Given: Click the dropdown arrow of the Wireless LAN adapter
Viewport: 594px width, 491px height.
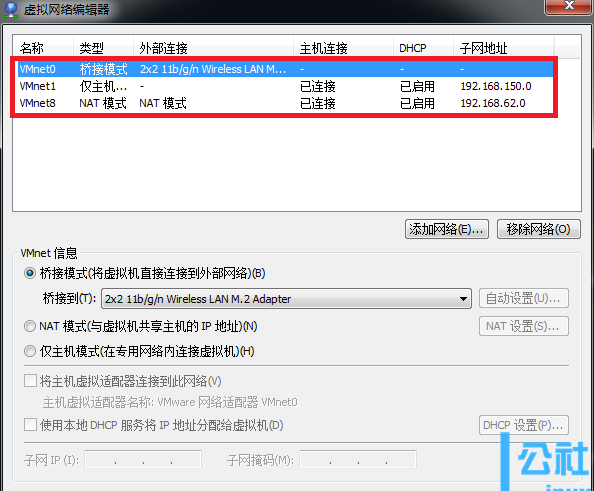Looking at the screenshot, I should pos(463,299).
